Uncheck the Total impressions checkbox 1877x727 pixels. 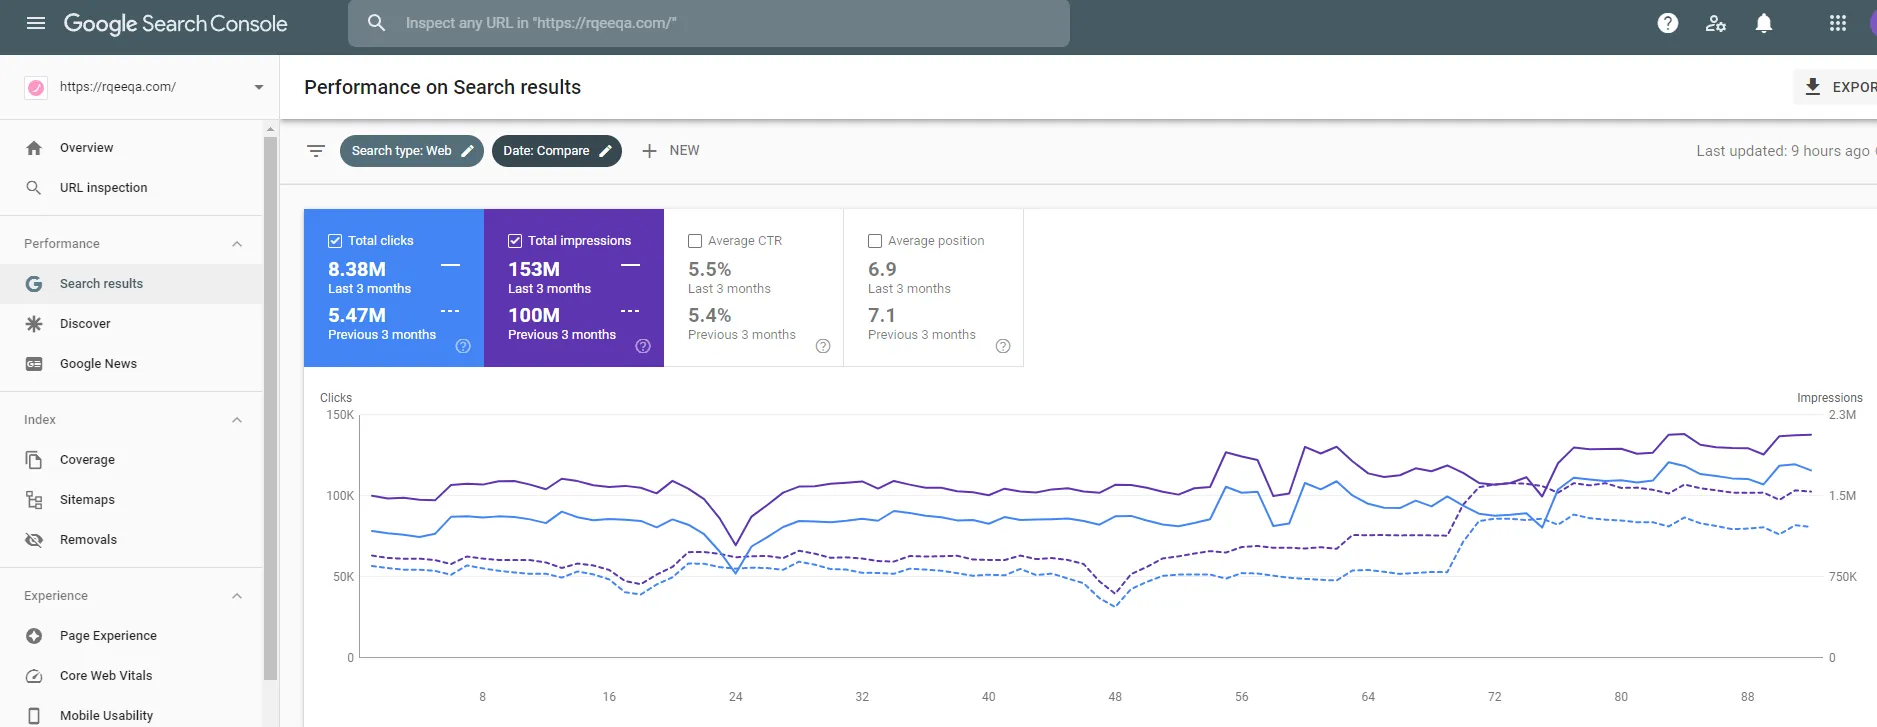point(515,241)
